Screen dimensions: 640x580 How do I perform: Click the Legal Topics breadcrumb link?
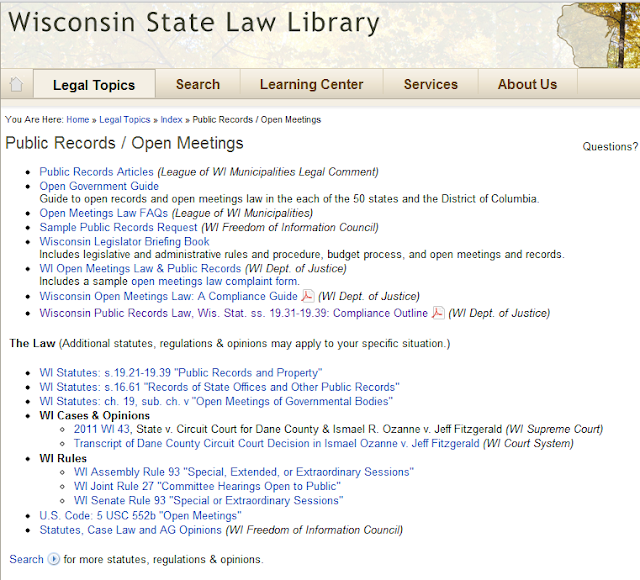pos(124,120)
